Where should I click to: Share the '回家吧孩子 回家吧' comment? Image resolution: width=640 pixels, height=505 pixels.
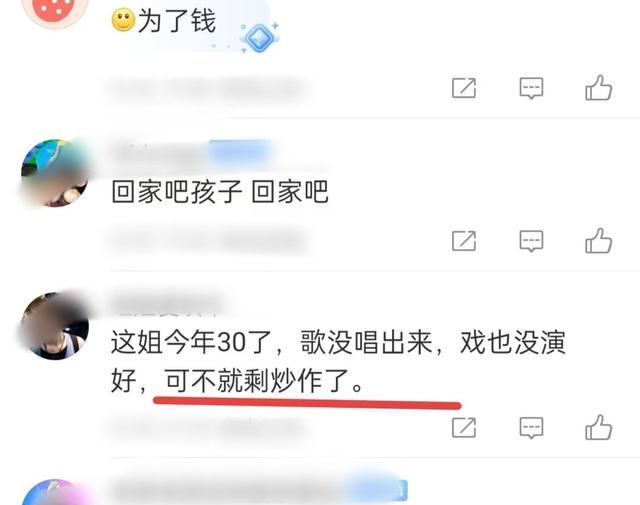point(464,241)
